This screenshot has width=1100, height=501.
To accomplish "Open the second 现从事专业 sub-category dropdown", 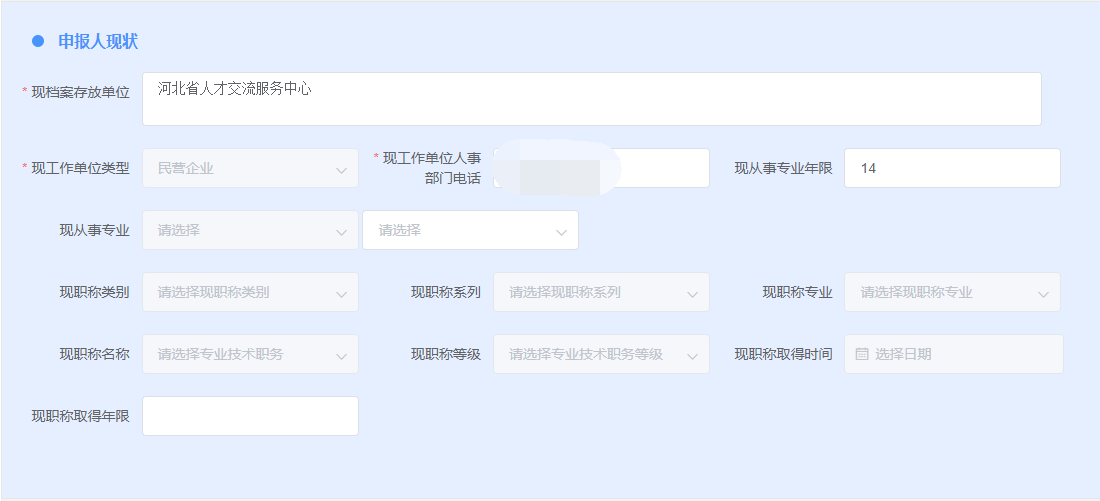I will 470,231.
